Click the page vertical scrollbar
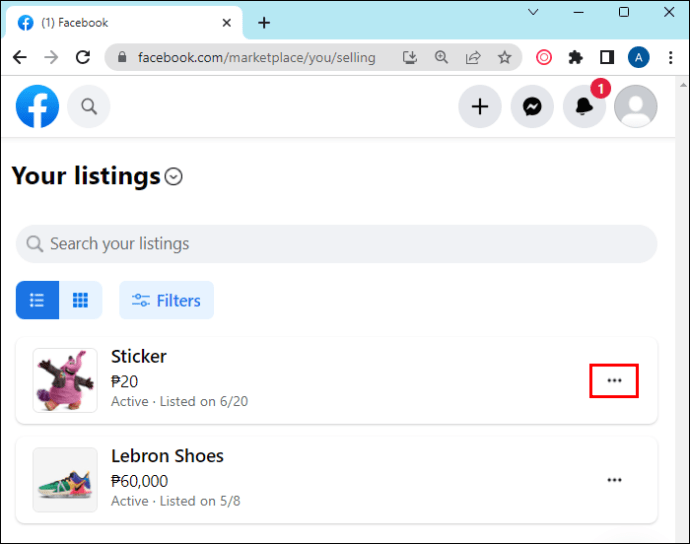The width and height of the screenshot is (690, 544). [x=683, y=309]
